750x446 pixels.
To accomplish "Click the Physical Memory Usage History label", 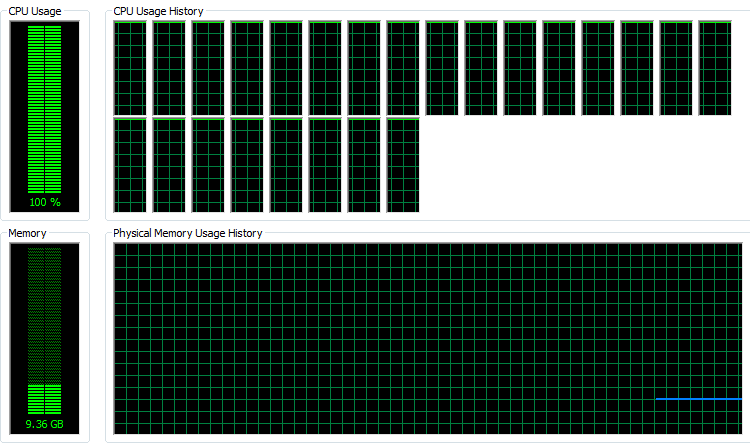I will coord(188,233).
